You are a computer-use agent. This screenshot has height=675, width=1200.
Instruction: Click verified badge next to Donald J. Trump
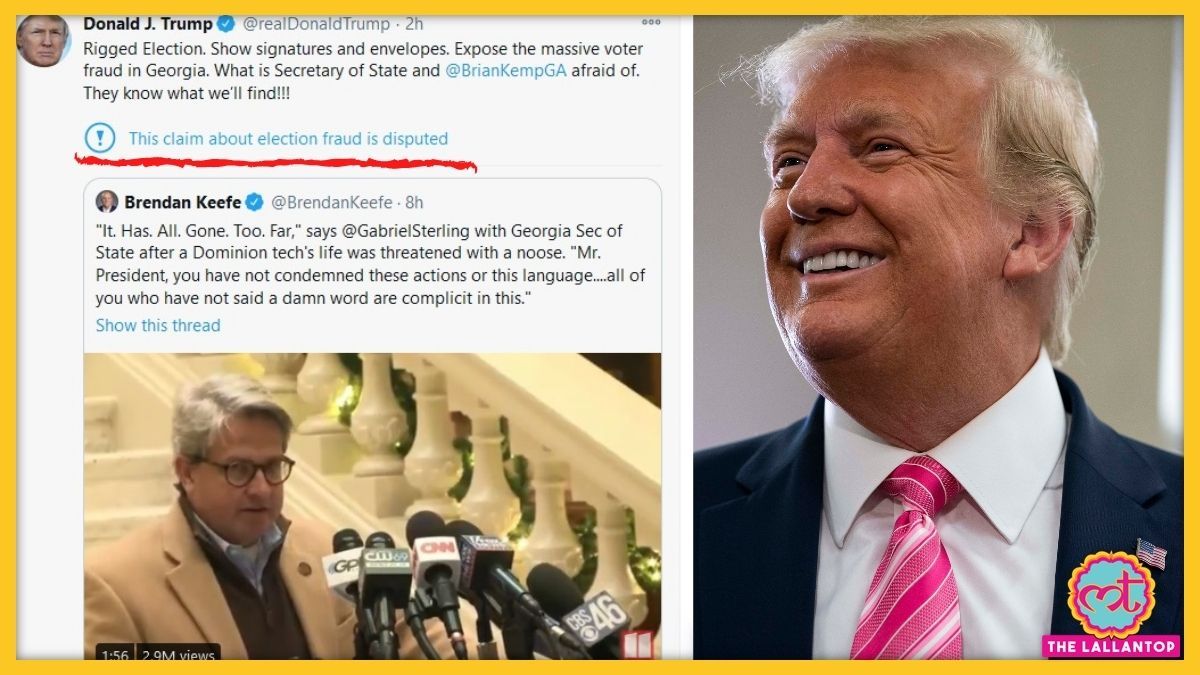coord(226,24)
